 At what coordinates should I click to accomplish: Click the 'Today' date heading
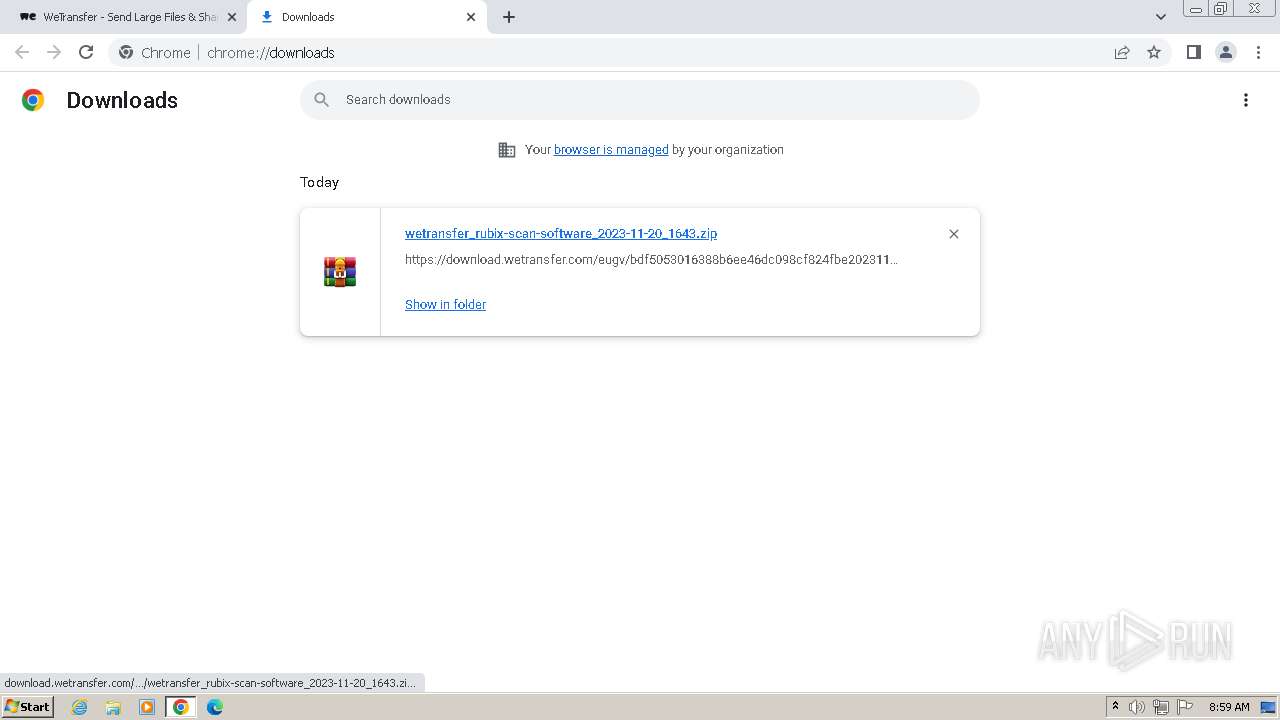click(x=319, y=182)
